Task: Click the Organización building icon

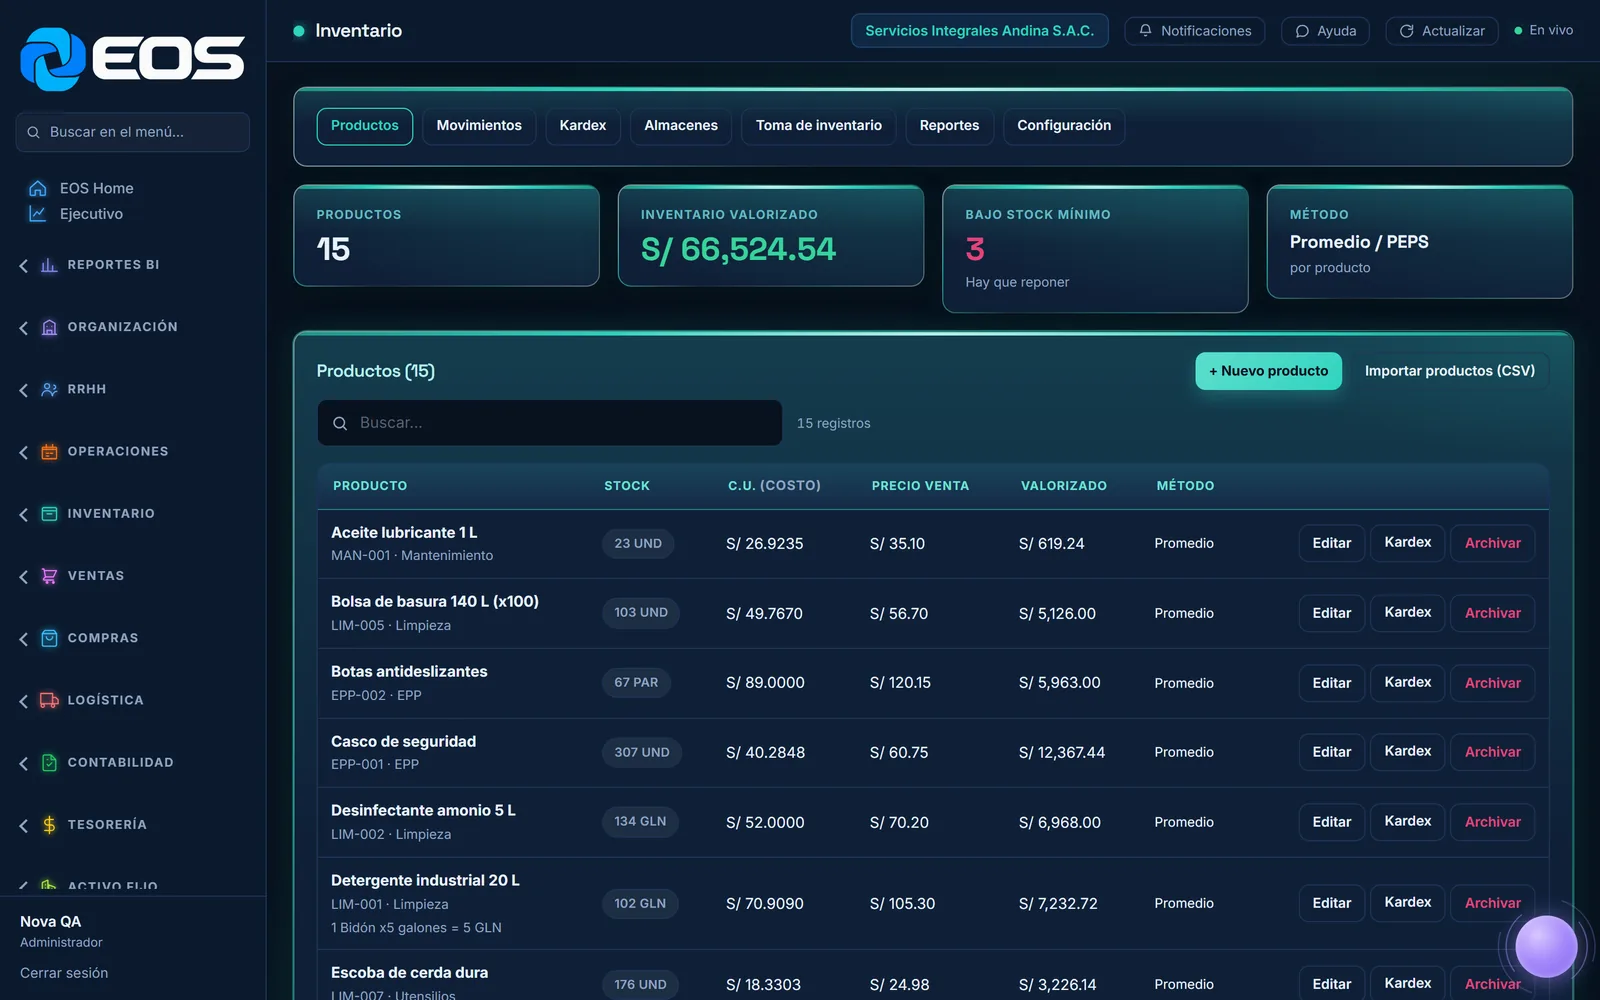Action: 49,327
